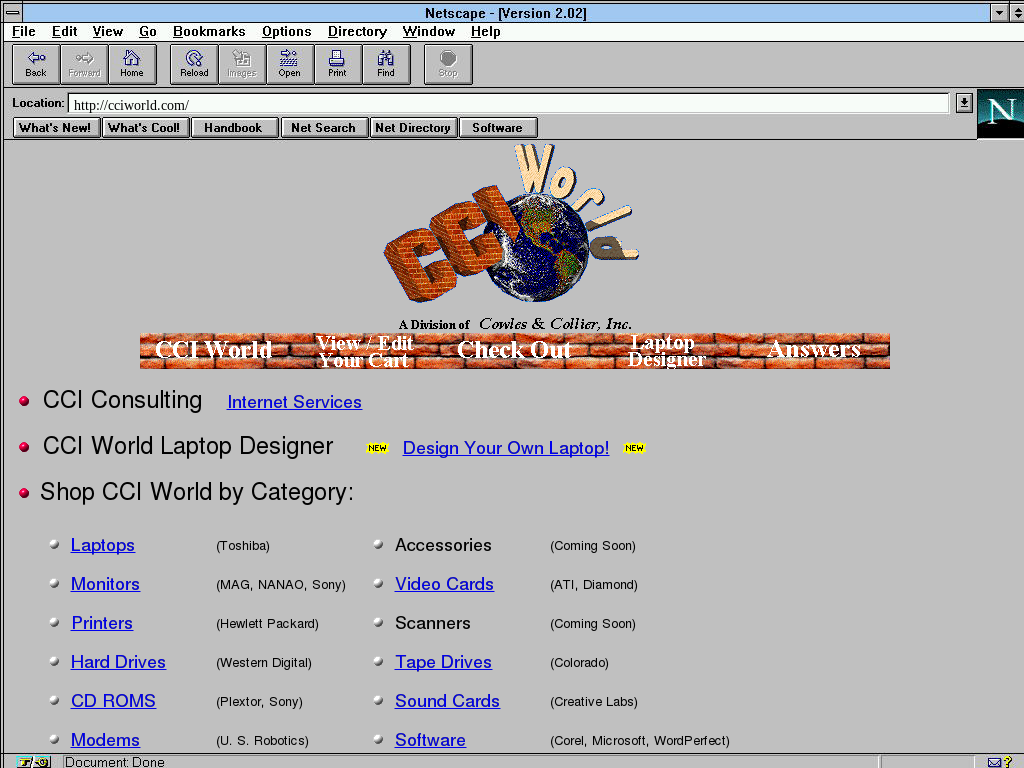Reload the current page
The height and width of the screenshot is (768, 1024).
point(194,64)
